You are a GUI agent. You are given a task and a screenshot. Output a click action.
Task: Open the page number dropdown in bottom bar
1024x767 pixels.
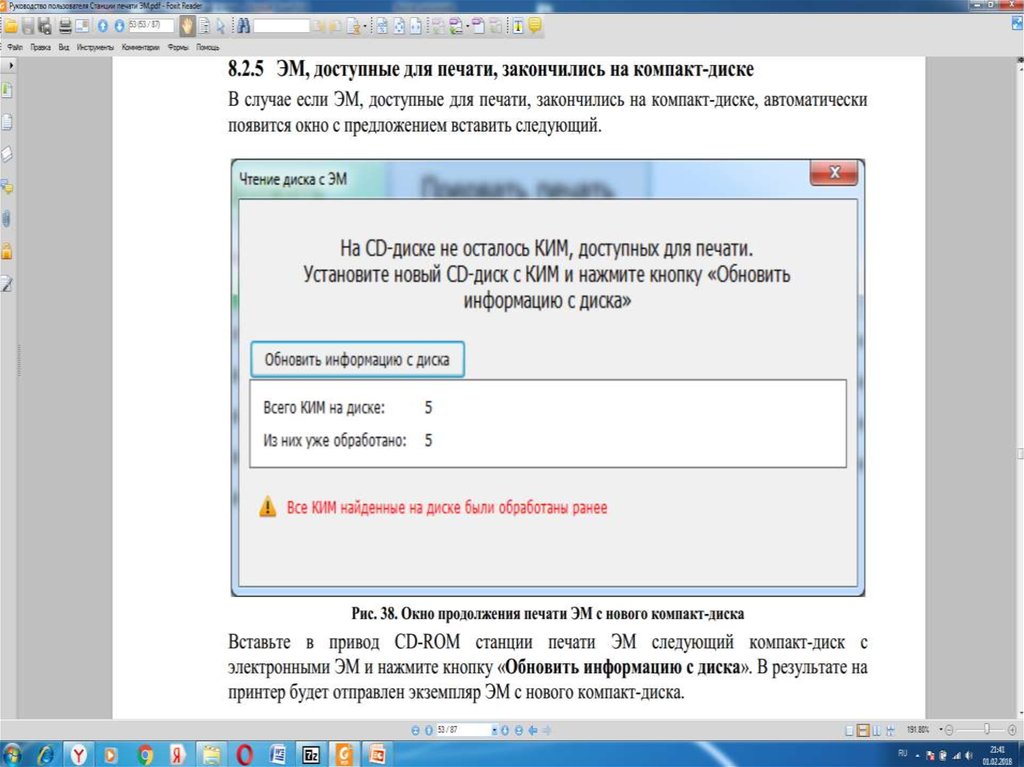[493, 731]
